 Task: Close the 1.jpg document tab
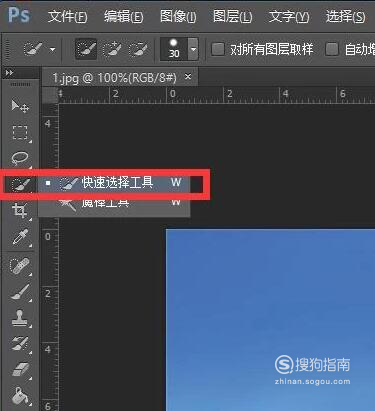pyautogui.click(x=188, y=77)
